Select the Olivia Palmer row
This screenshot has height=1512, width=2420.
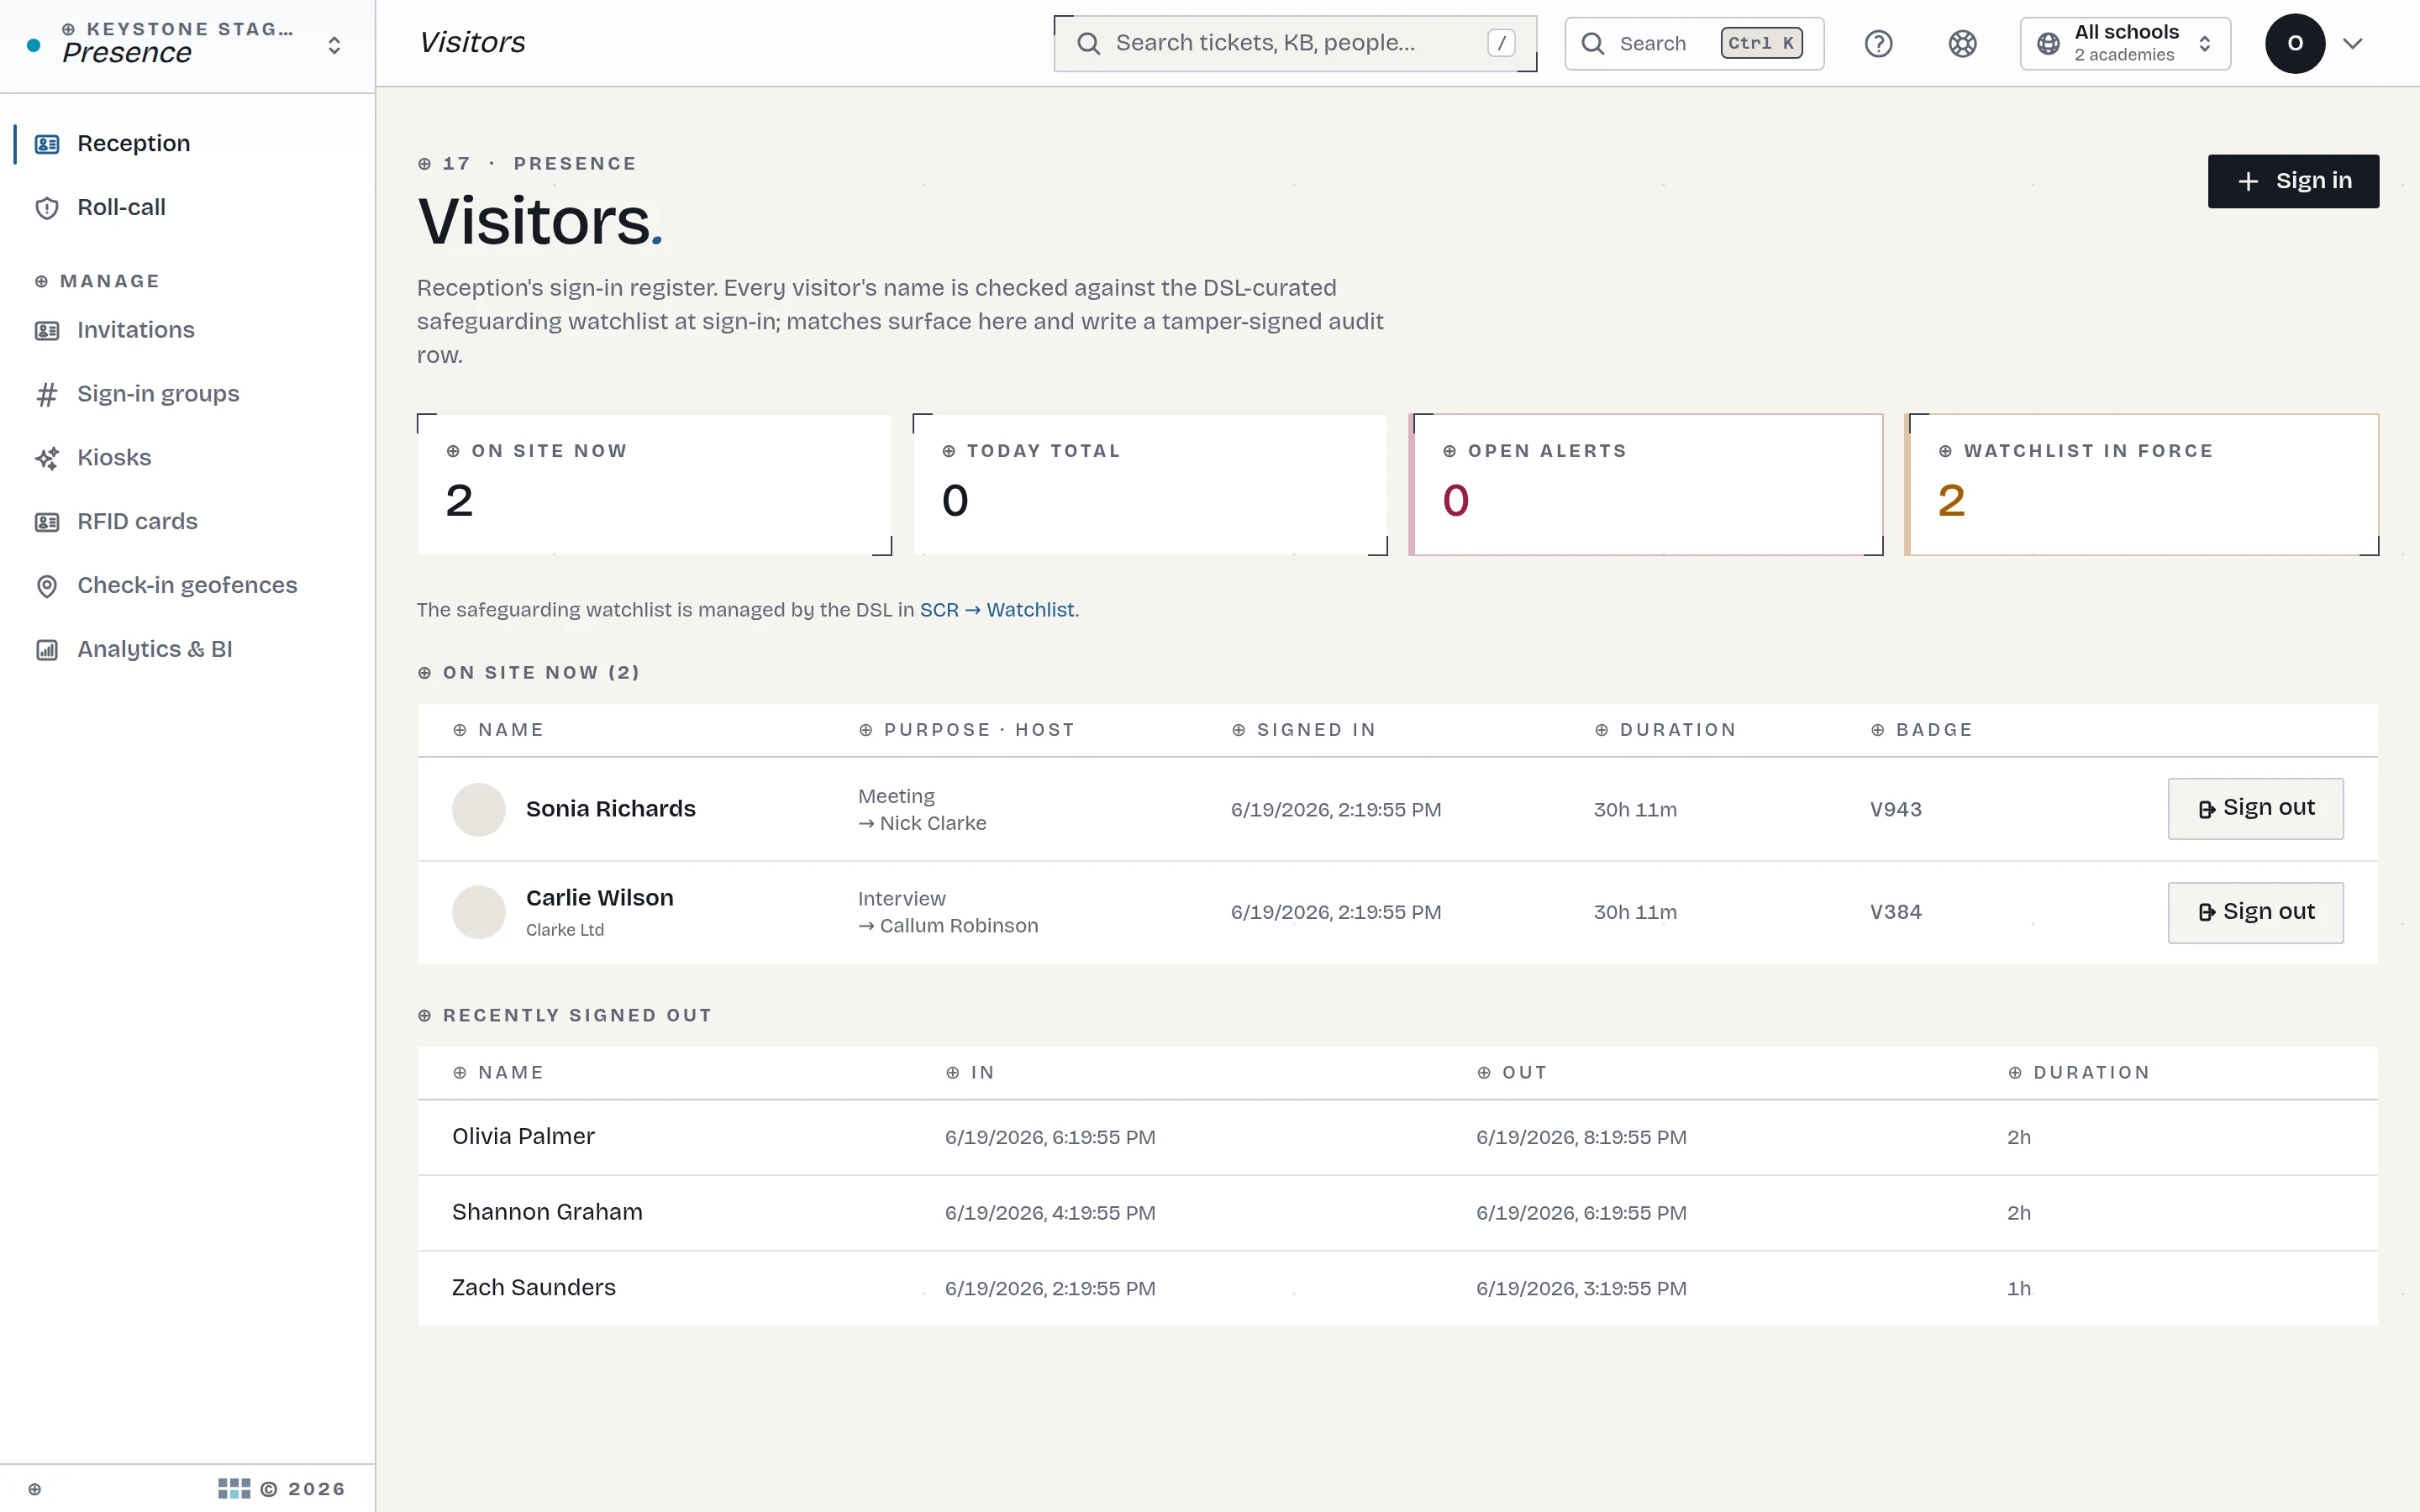(1397, 1137)
